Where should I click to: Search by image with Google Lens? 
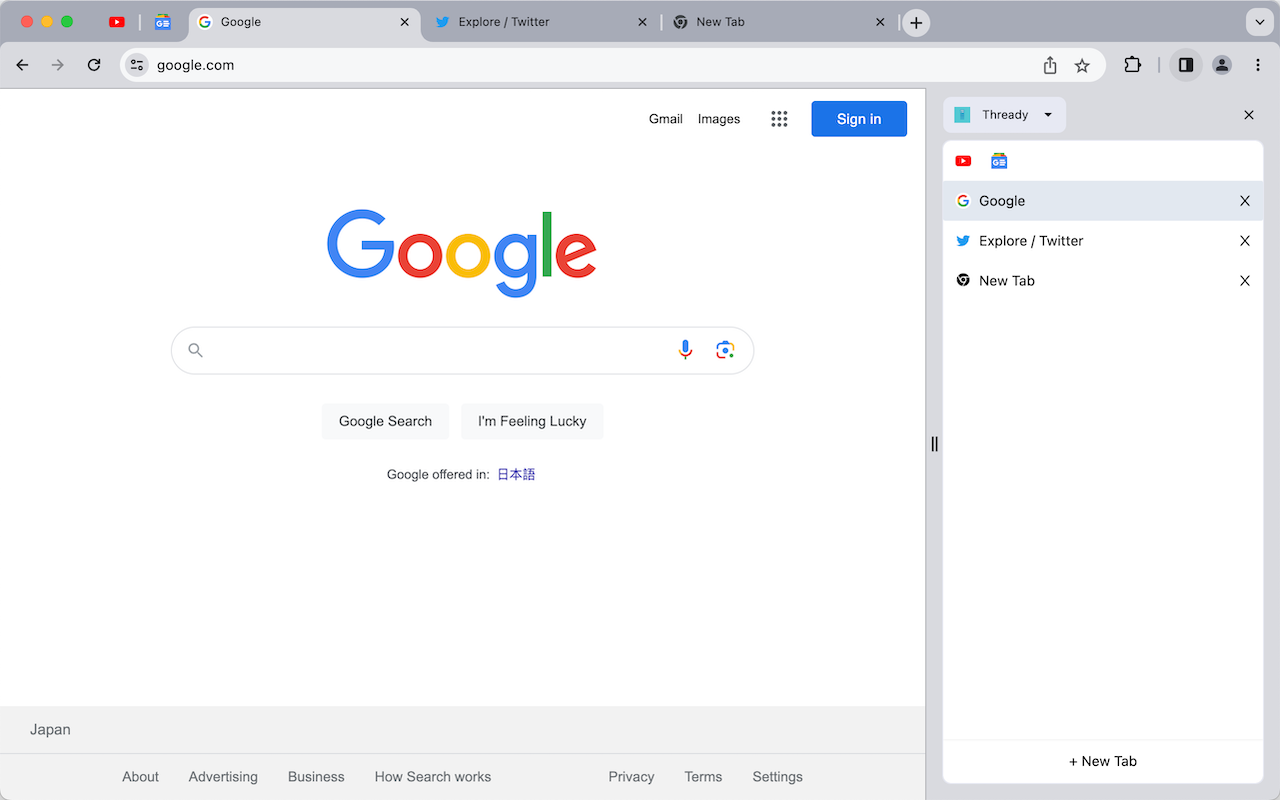725,350
